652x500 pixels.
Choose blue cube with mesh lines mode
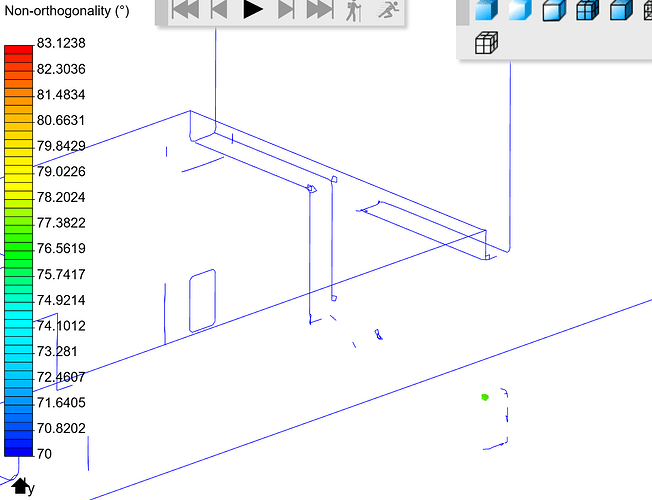[x=588, y=10]
